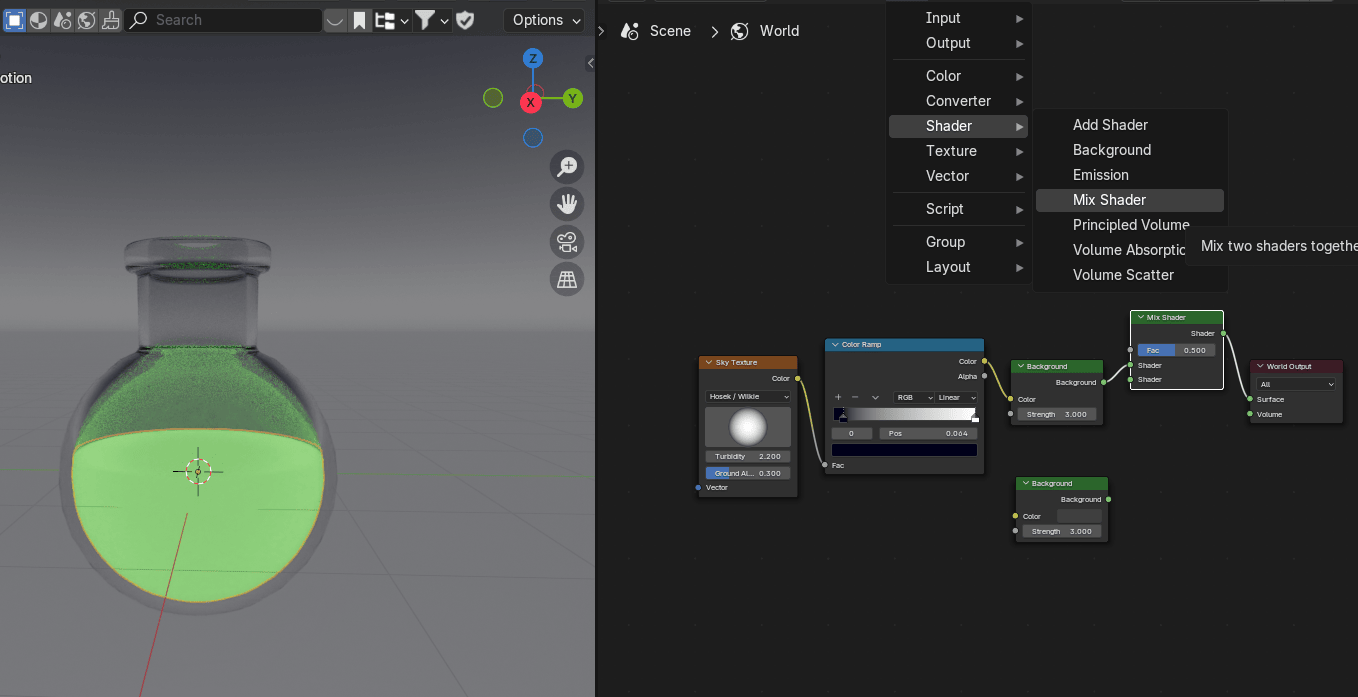Click the blue Z axis gizmo ball
Viewport: 1358px width, 697px height.
533,59
